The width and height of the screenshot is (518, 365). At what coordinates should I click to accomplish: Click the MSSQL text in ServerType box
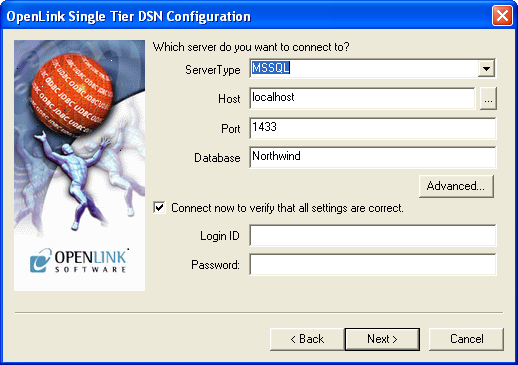[x=271, y=68]
